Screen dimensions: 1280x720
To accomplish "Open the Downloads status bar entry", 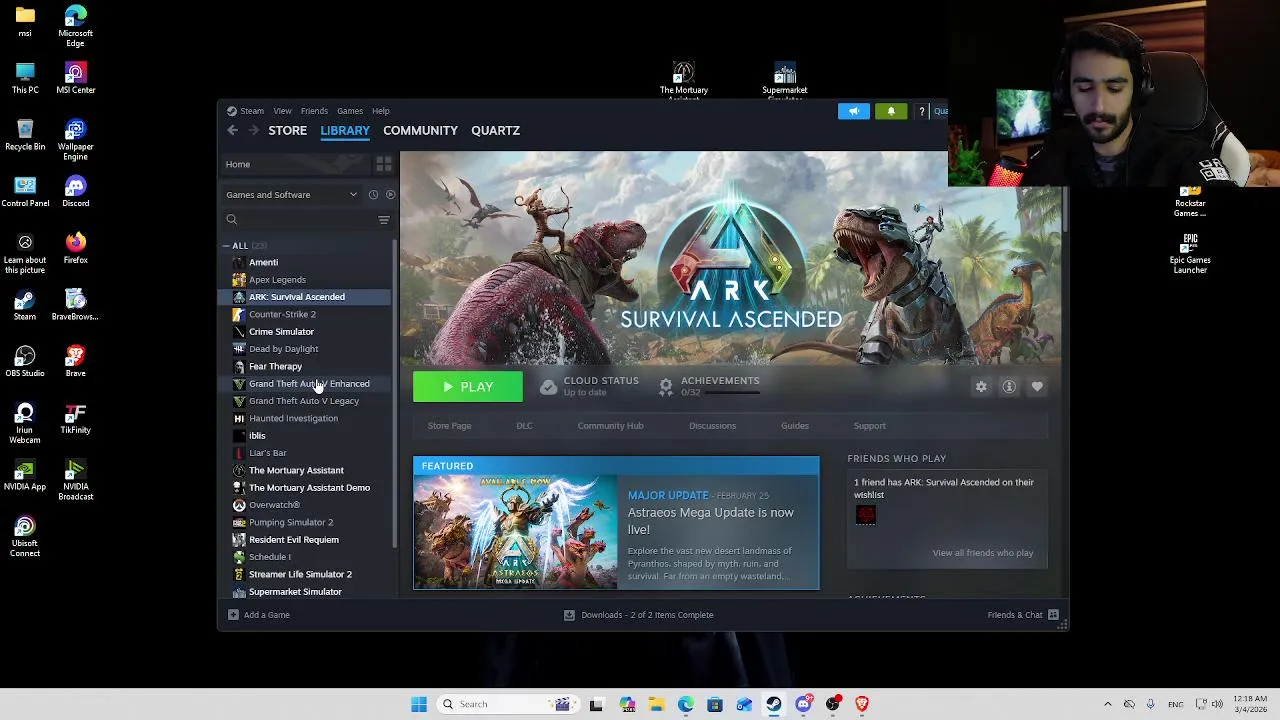I will pyautogui.click(x=639, y=615).
